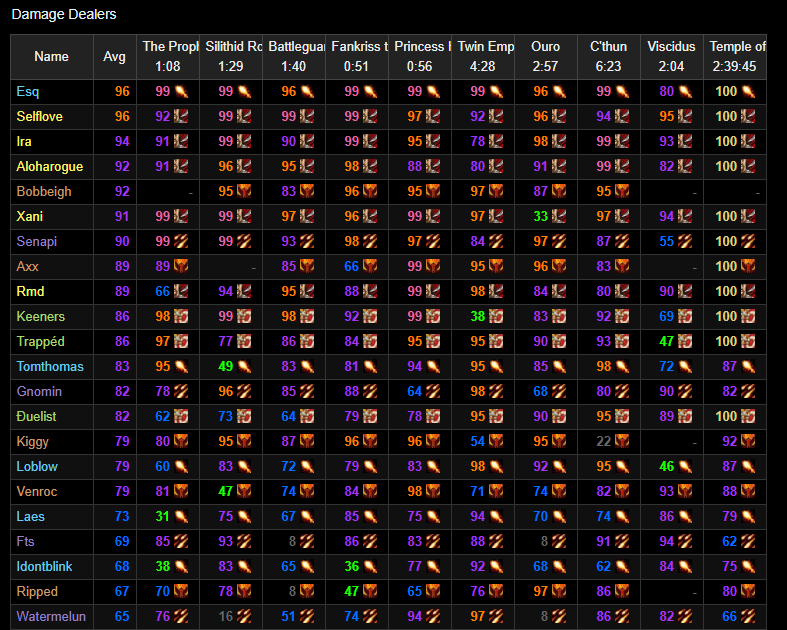Click Tomthomas' green 49 Silithid score
This screenshot has width=787, height=630.
coord(226,366)
